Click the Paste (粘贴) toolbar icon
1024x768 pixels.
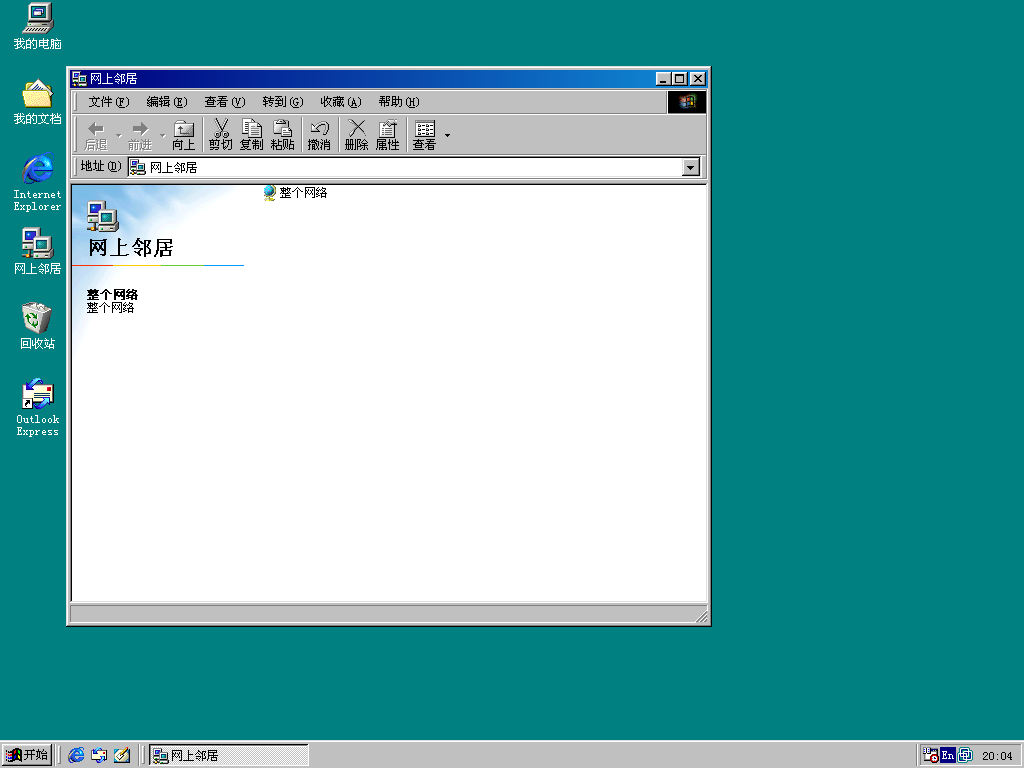pos(282,135)
